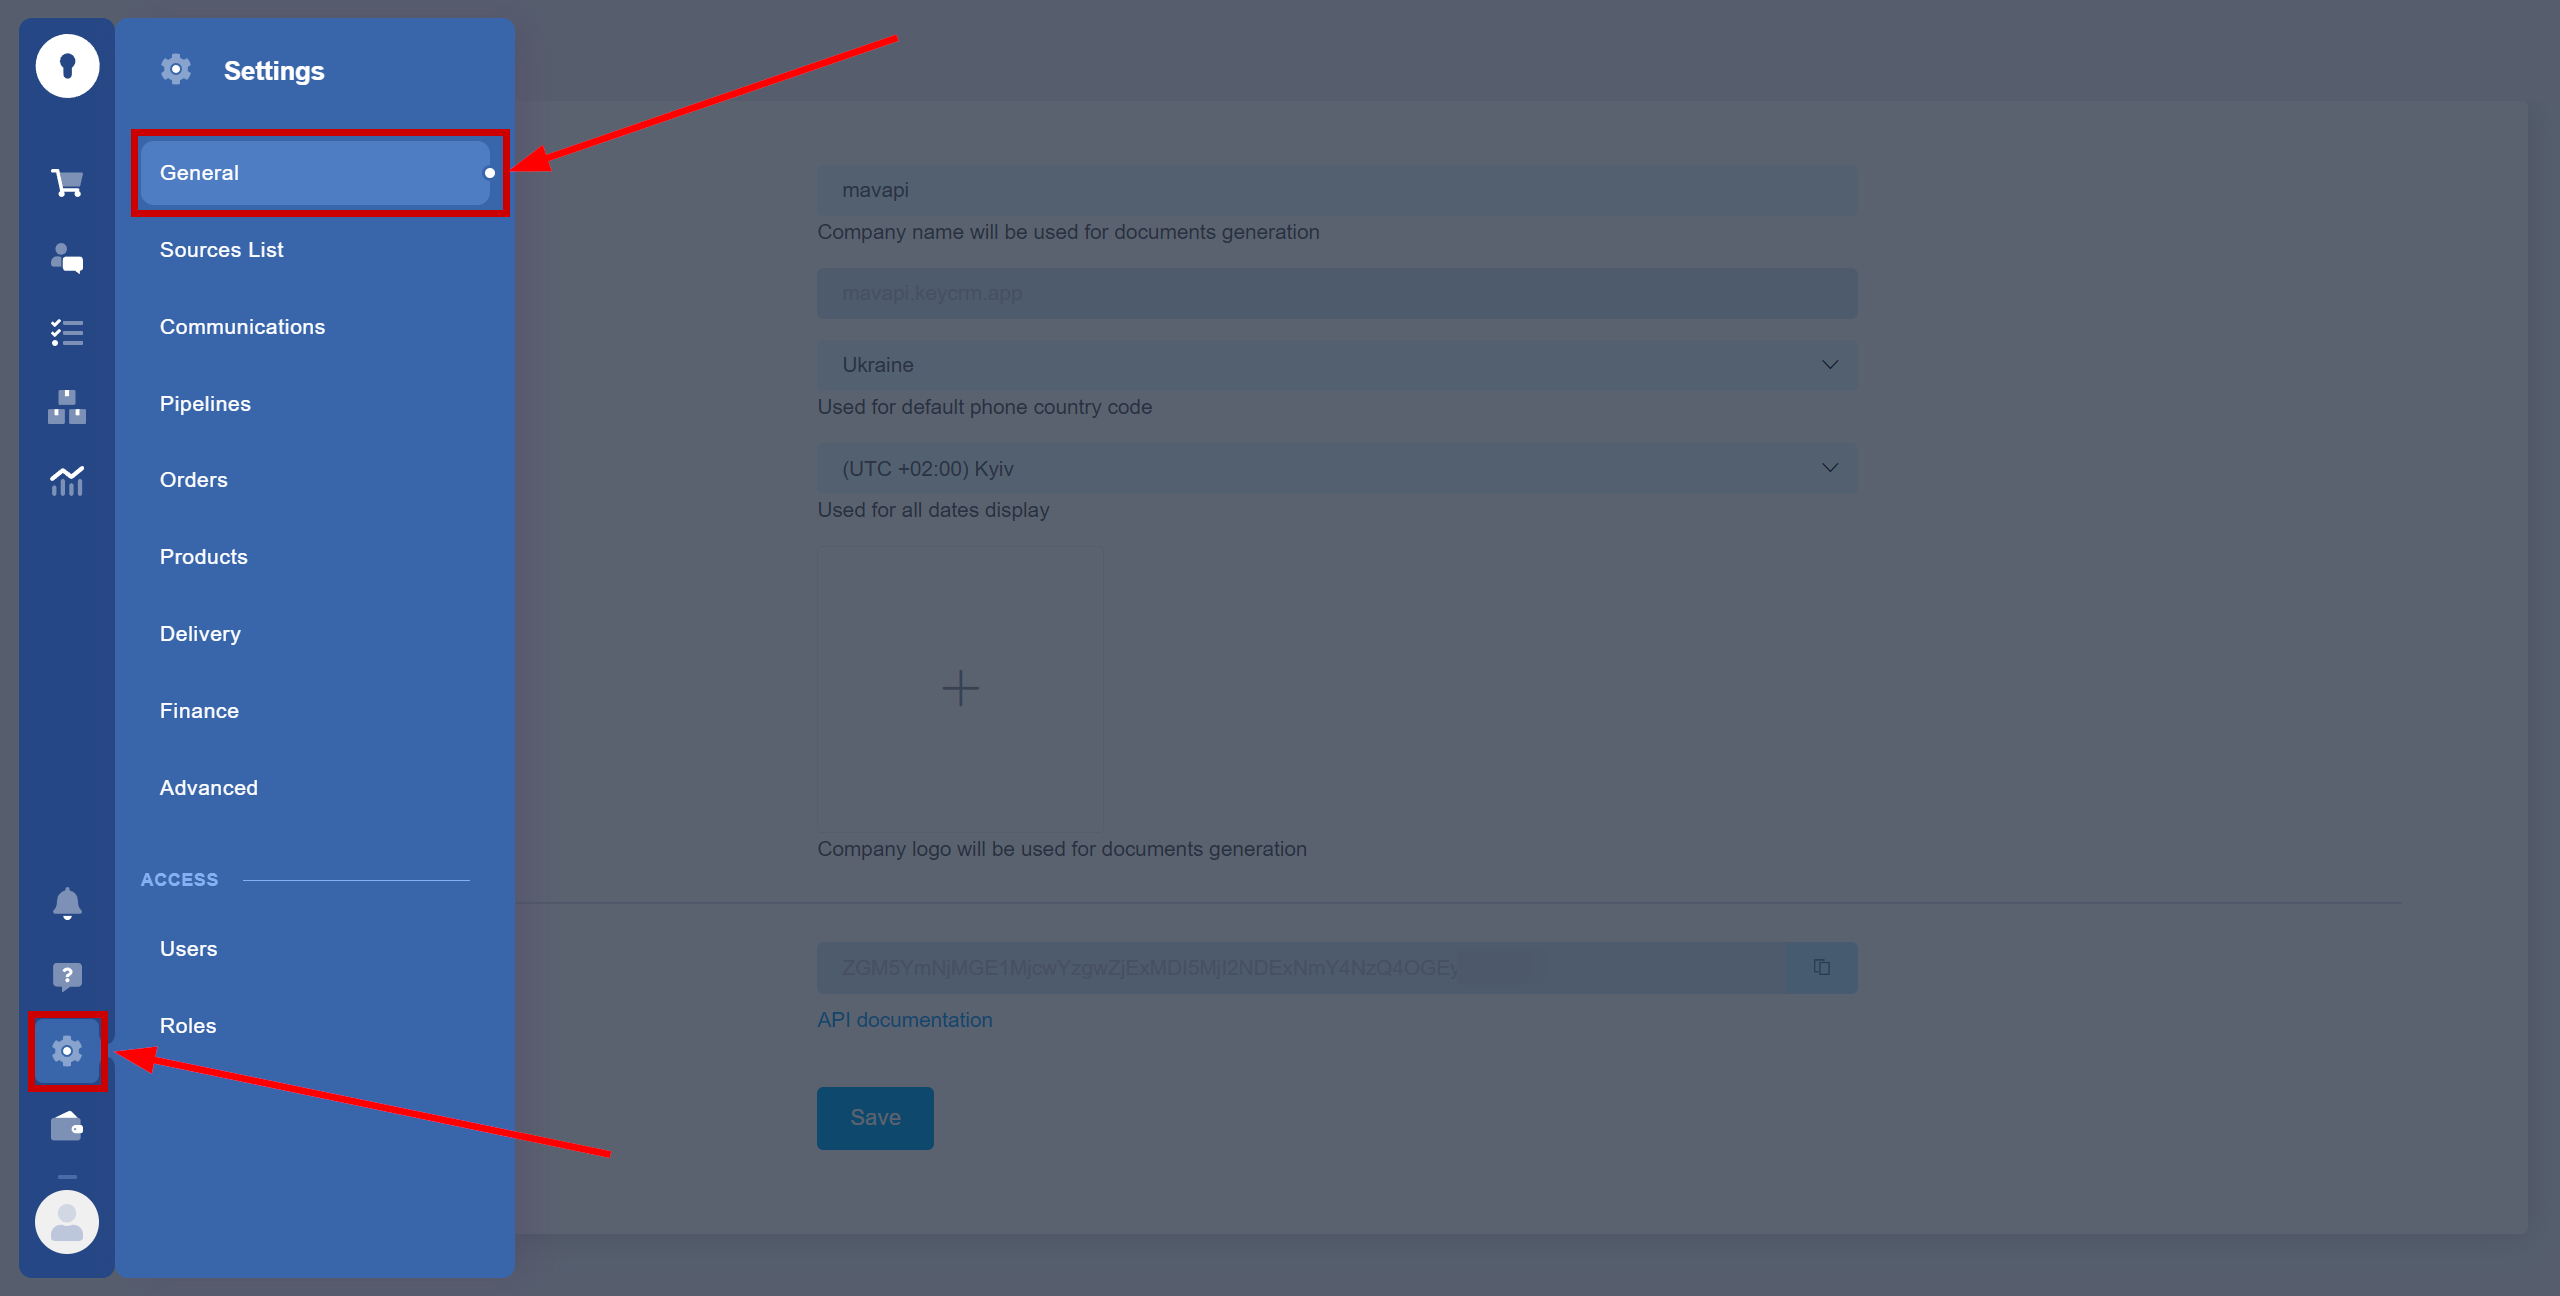Select the Sources List menu item
The width and height of the screenshot is (2560, 1296).
(x=221, y=250)
